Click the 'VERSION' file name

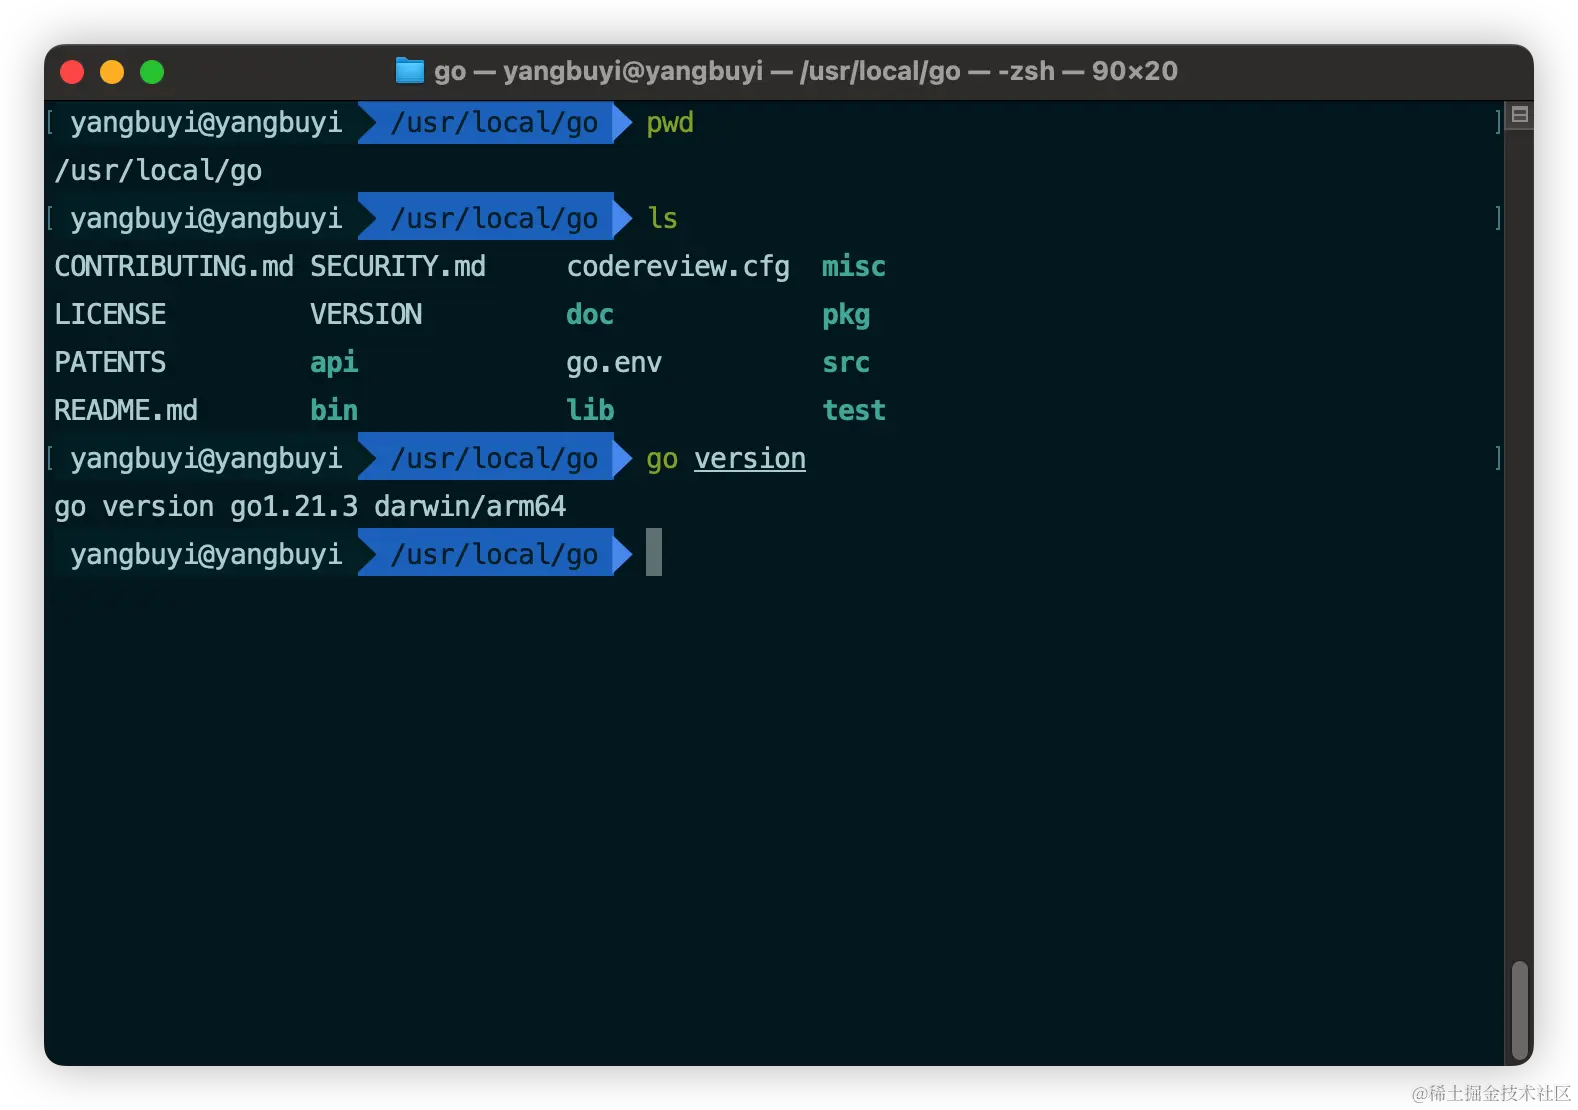point(366,315)
